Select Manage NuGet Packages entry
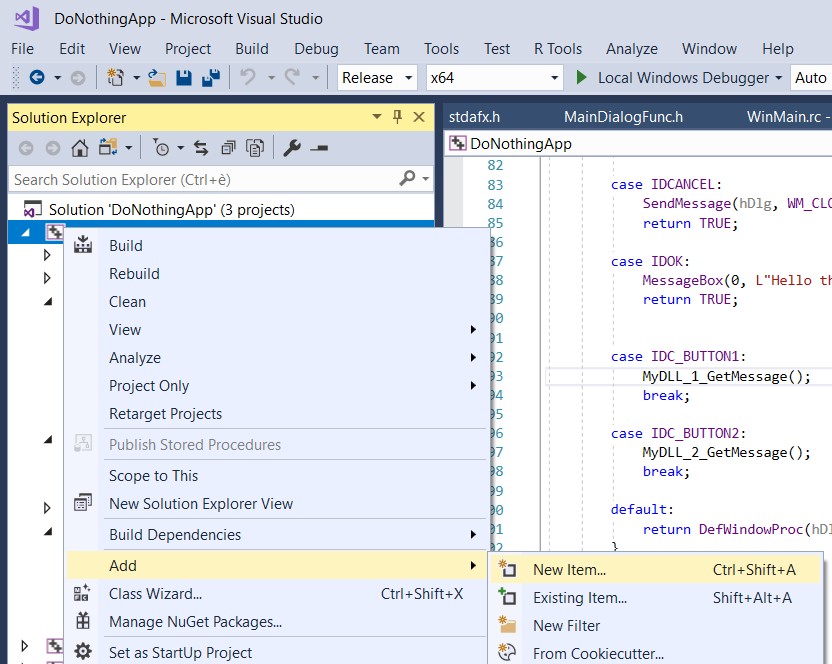This screenshot has width=832, height=664. coord(276,622)
